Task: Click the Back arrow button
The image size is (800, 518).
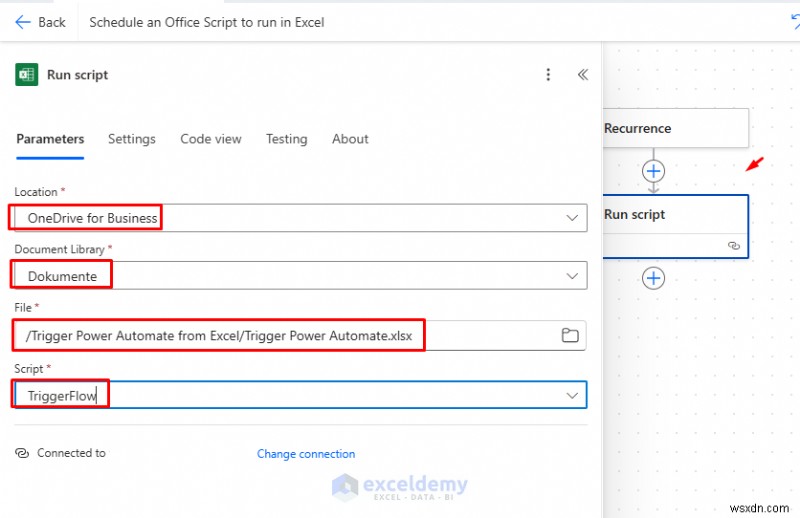Action: point(40,22)
